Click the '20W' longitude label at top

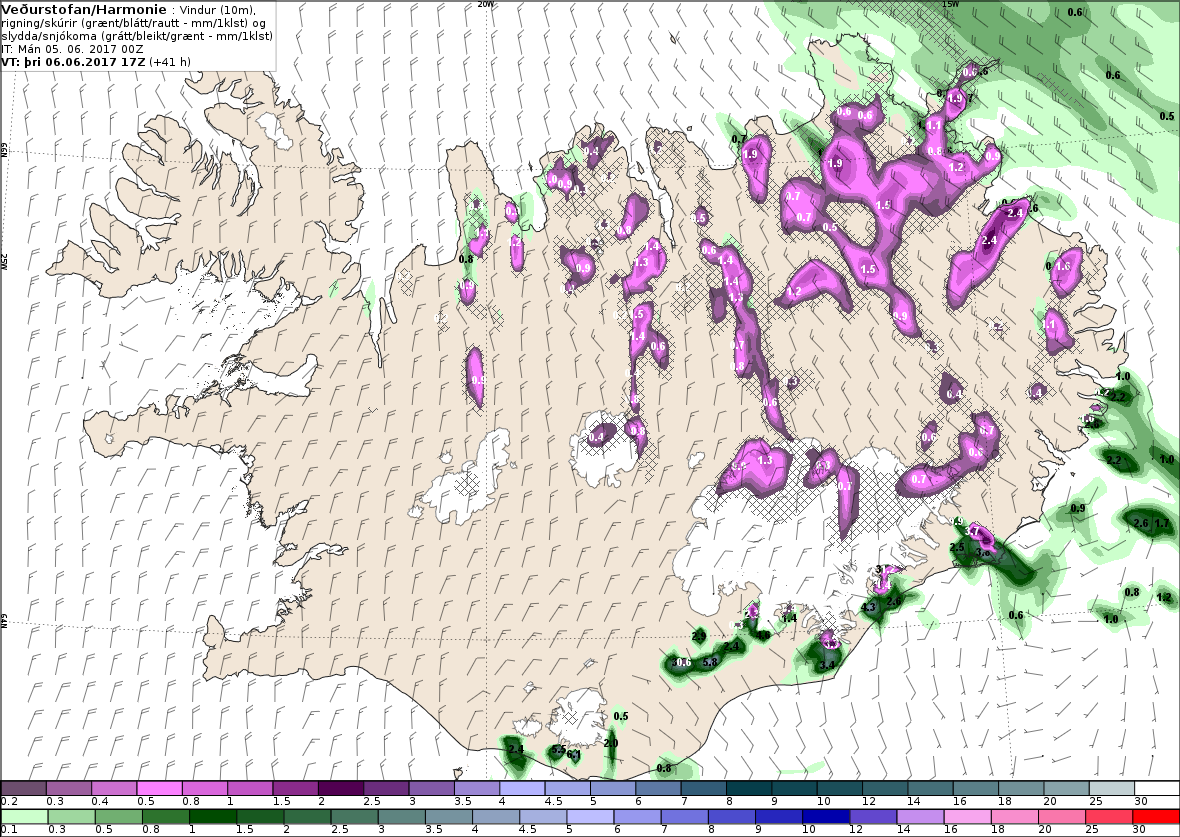486,4
